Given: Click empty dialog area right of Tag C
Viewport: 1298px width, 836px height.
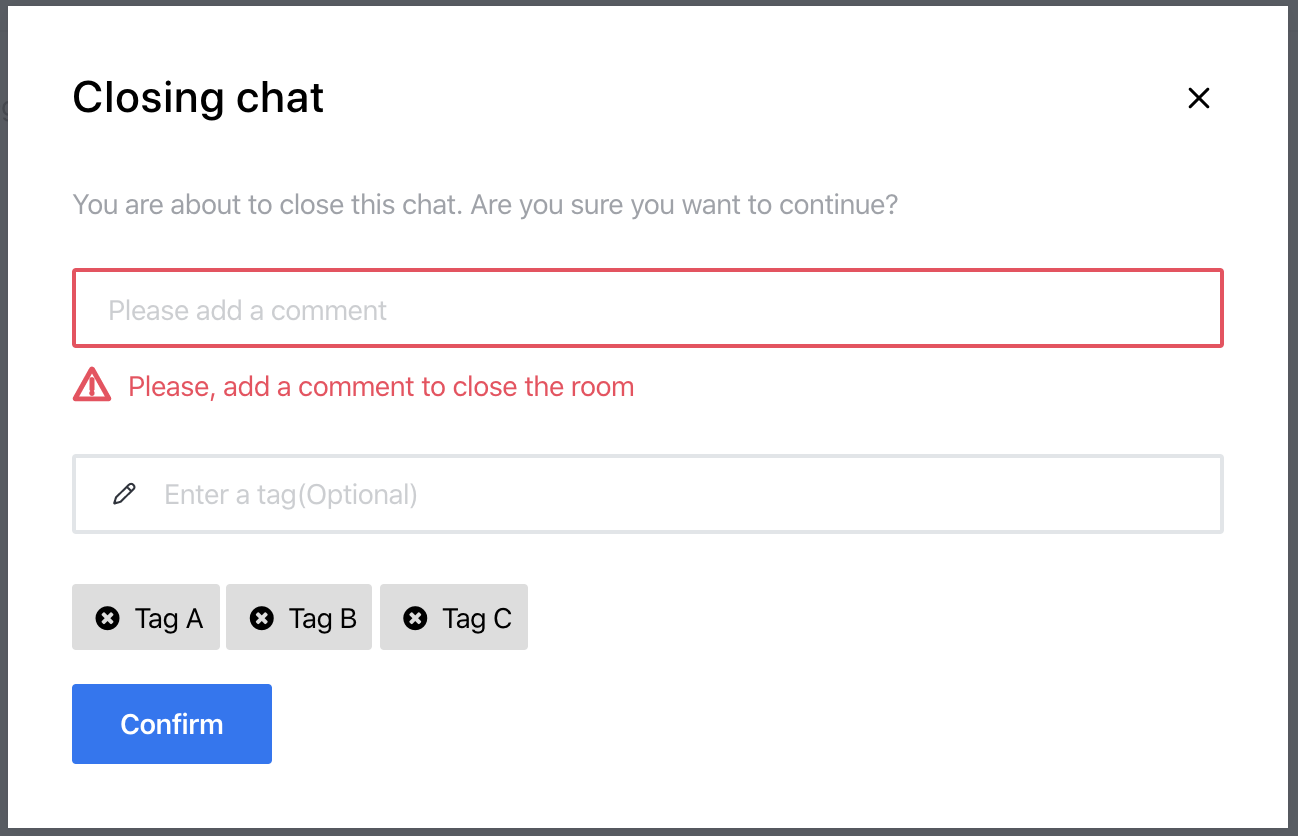Looking at the screenshot, I should pos(850,619).
